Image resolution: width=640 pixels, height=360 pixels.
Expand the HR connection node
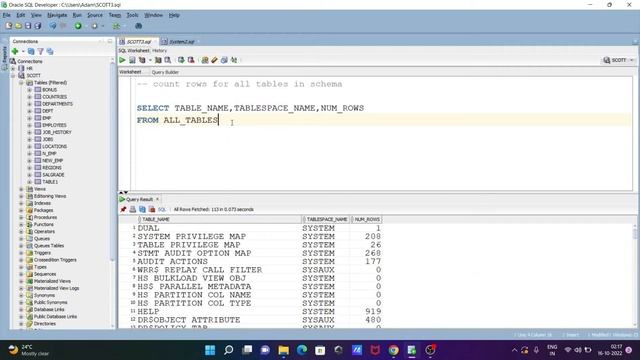(13, 68)
